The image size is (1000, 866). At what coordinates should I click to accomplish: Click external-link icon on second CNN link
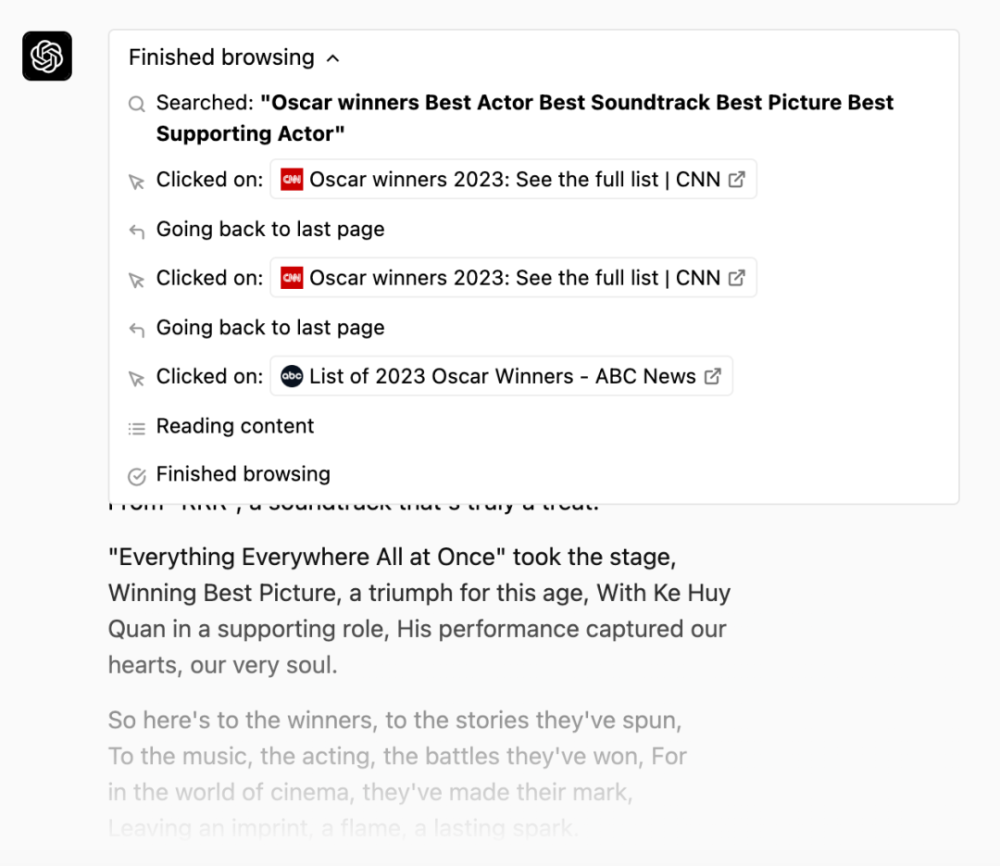(x=737, y=278)
